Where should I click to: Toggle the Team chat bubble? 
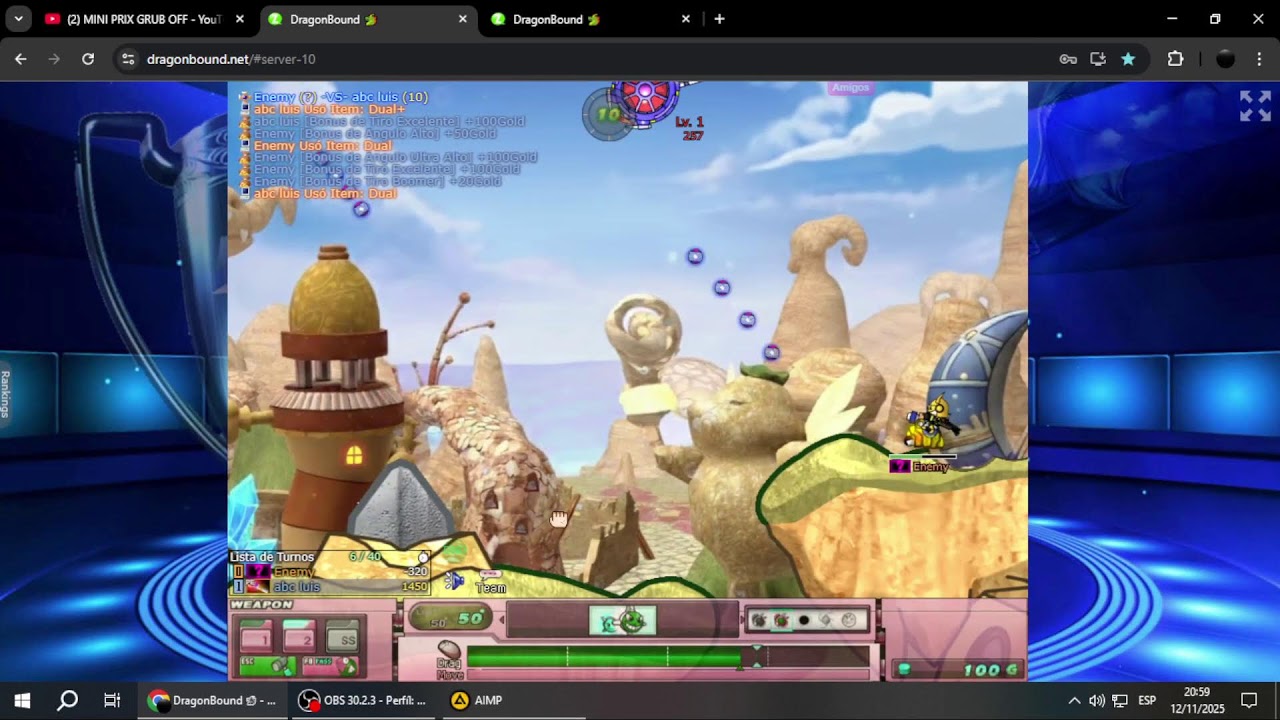(x=490, y=582)
